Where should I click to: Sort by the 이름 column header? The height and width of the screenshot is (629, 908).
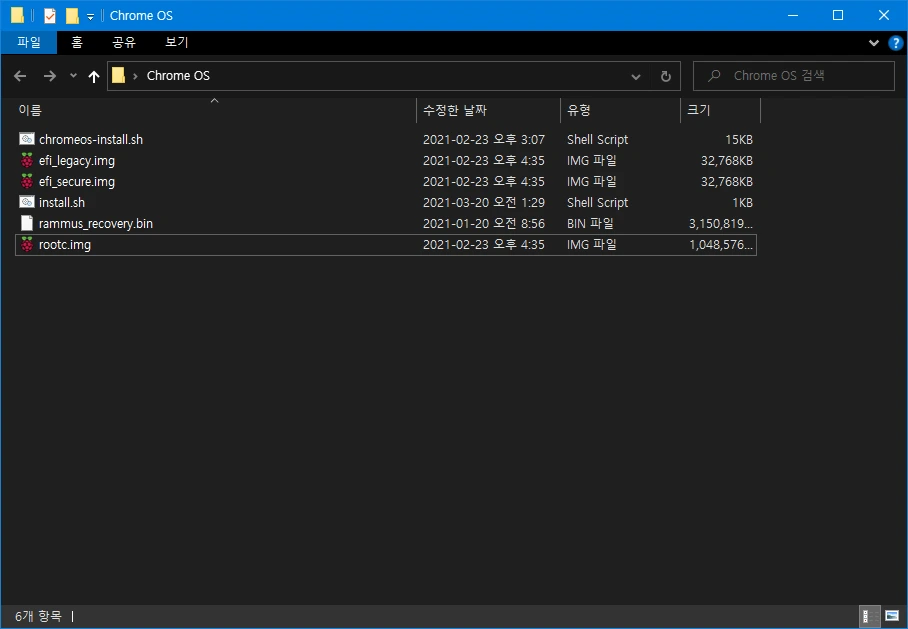[214, 110]
